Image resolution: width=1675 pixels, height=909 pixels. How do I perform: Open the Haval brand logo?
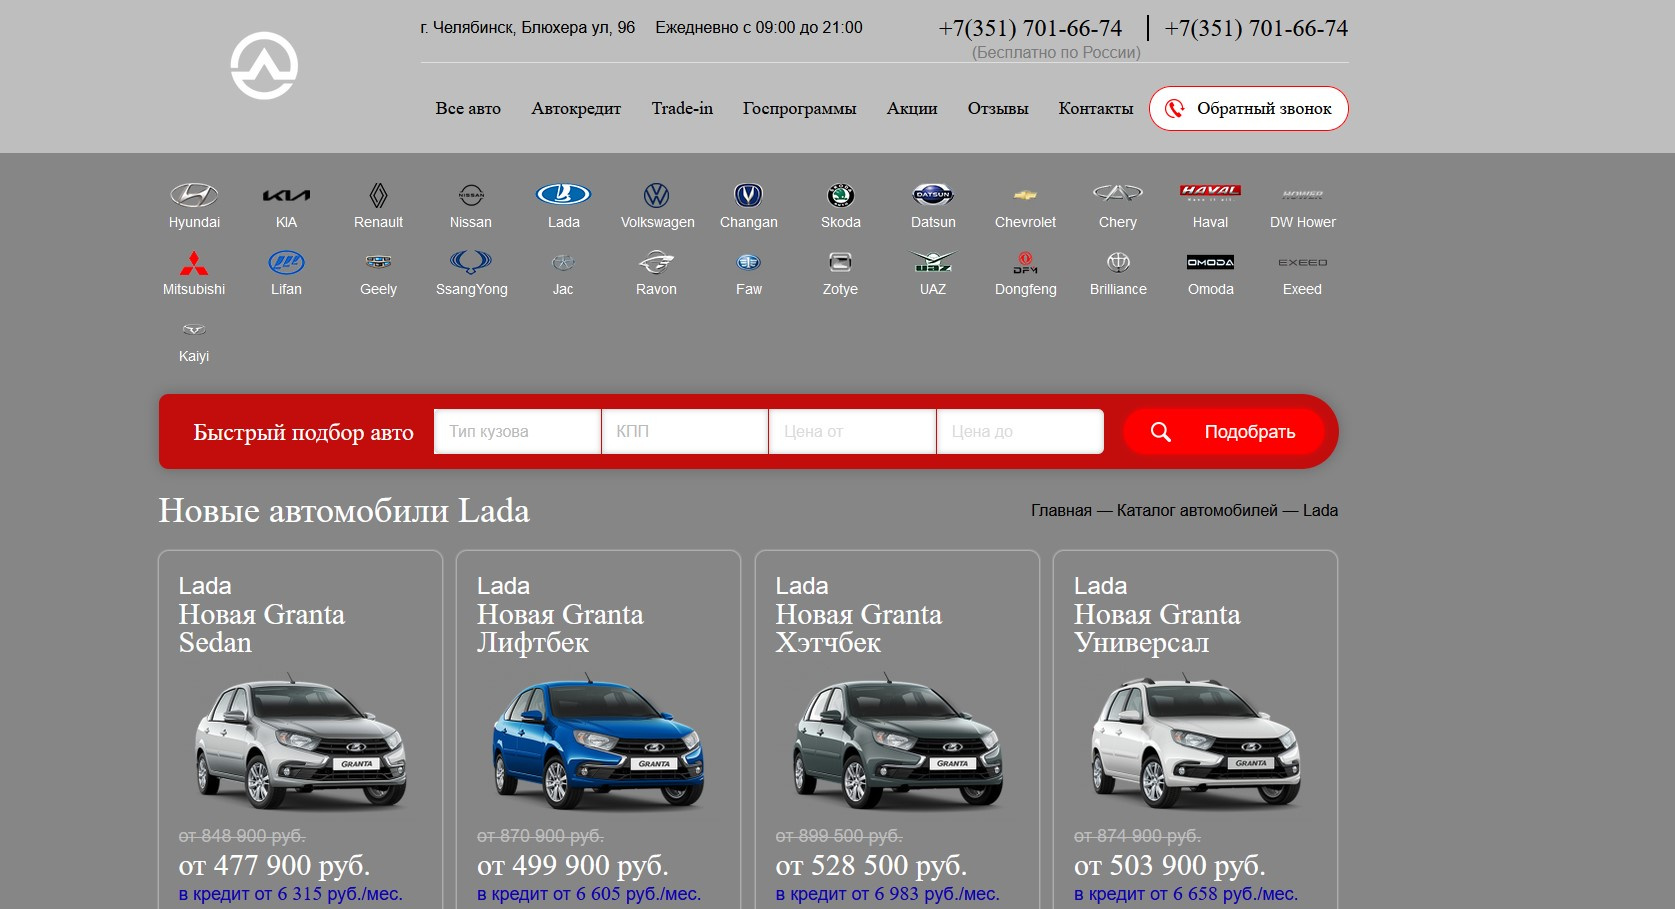pyautogui.click(x=1210, y=192)
